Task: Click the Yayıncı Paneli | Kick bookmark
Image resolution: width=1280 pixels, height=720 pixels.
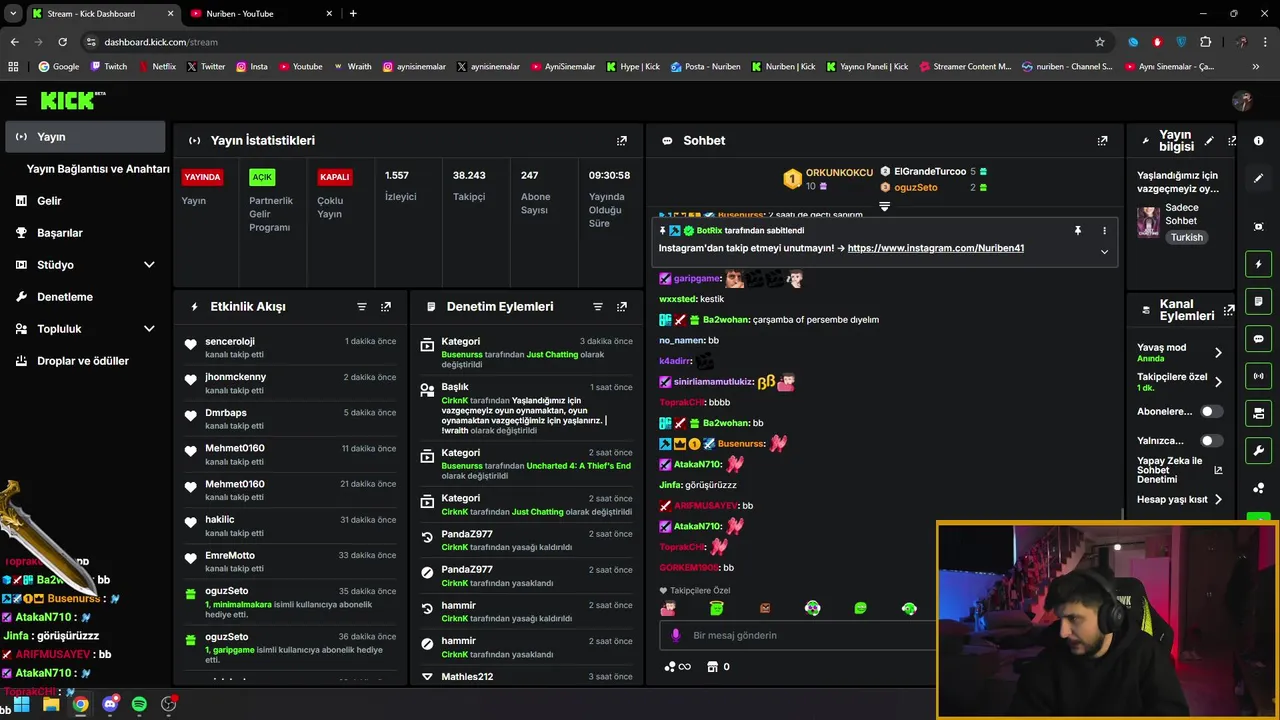Action: coord(866,67)
